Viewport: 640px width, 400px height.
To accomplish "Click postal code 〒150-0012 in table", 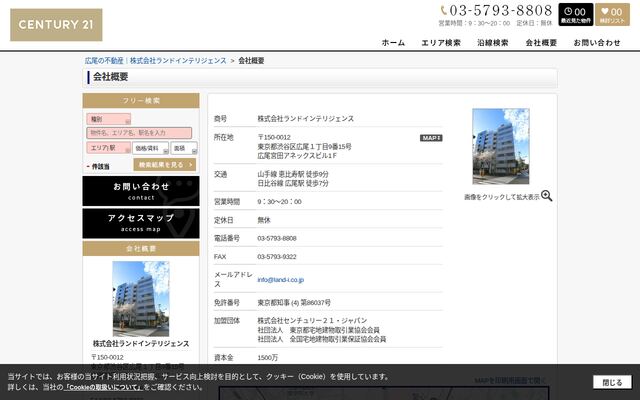I will pos(274,137).
